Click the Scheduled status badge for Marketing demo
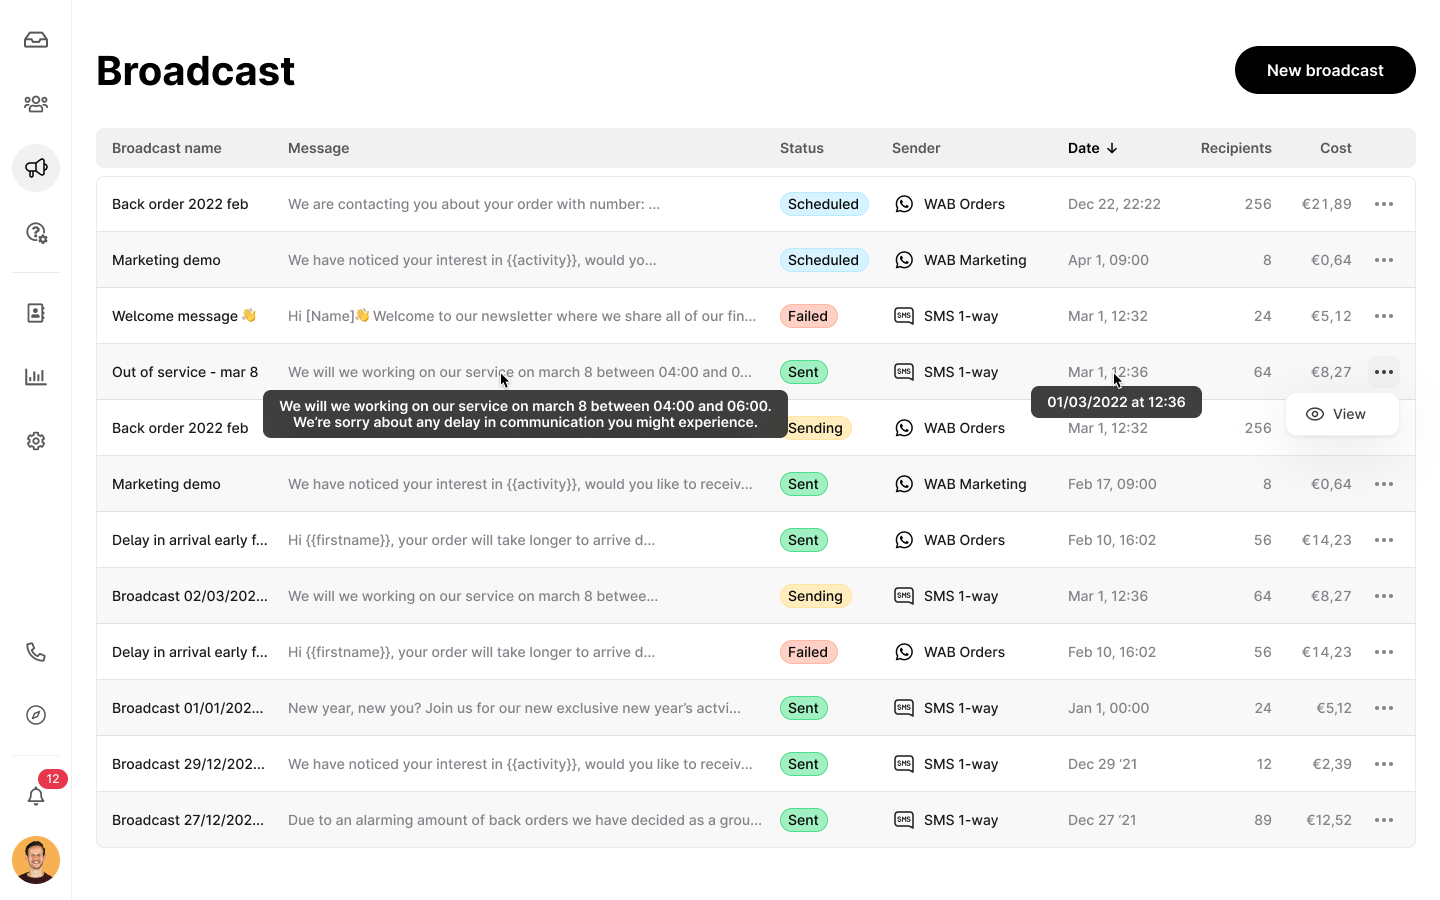The height and width of the screenshot is (900, 1440). 823,259
